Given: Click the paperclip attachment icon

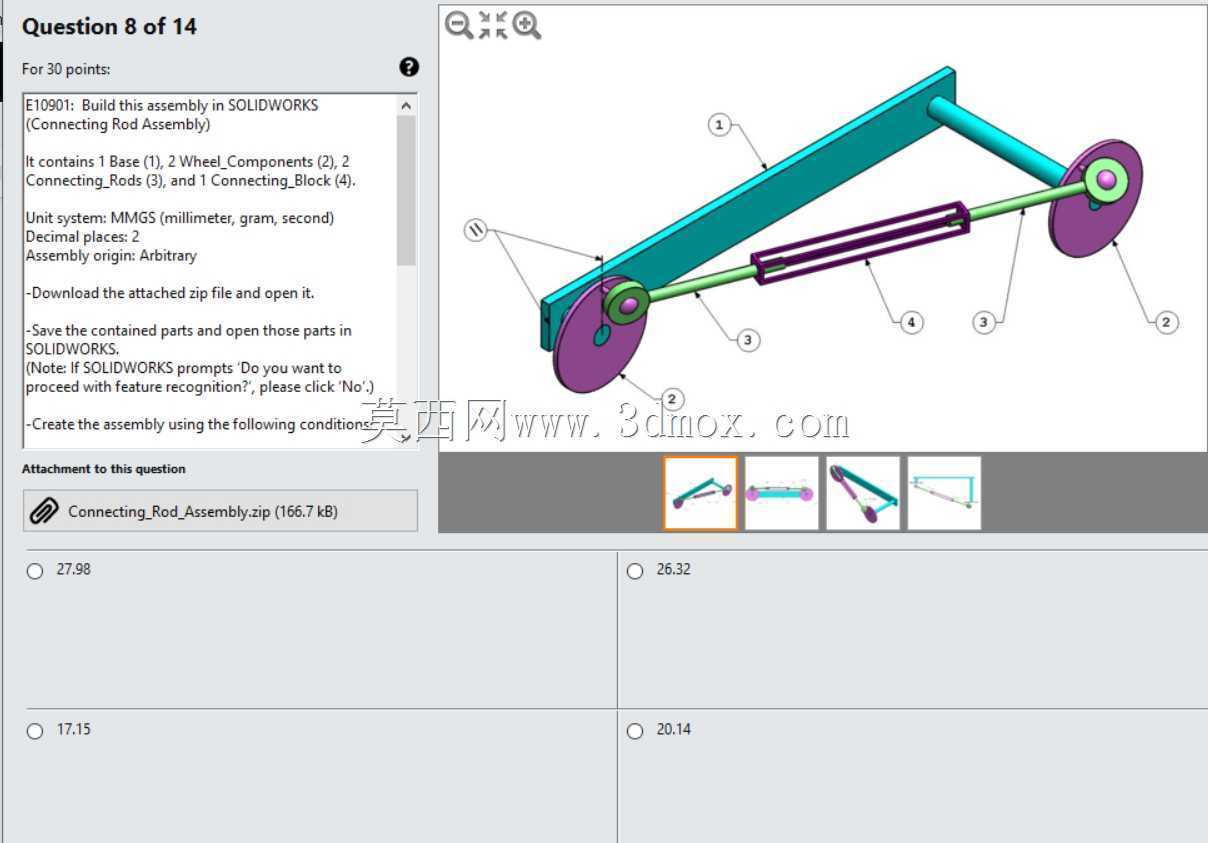Looking at the screenshot, I should pos(43,511).
